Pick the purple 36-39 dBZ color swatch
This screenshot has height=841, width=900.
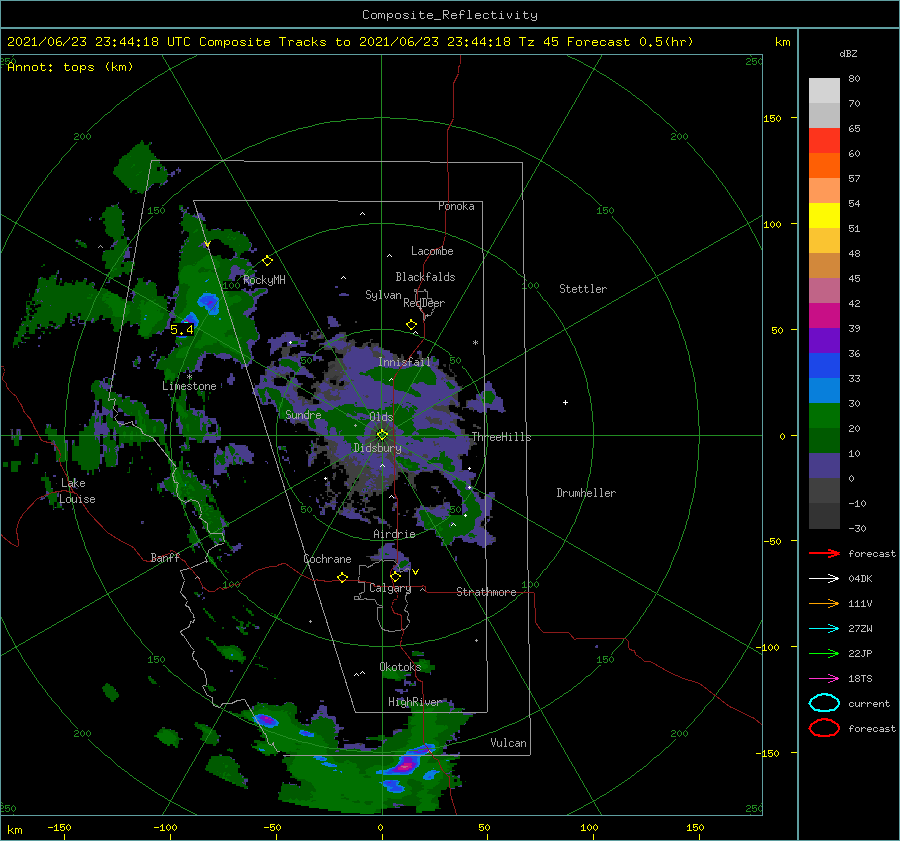[x=824, y=340]
